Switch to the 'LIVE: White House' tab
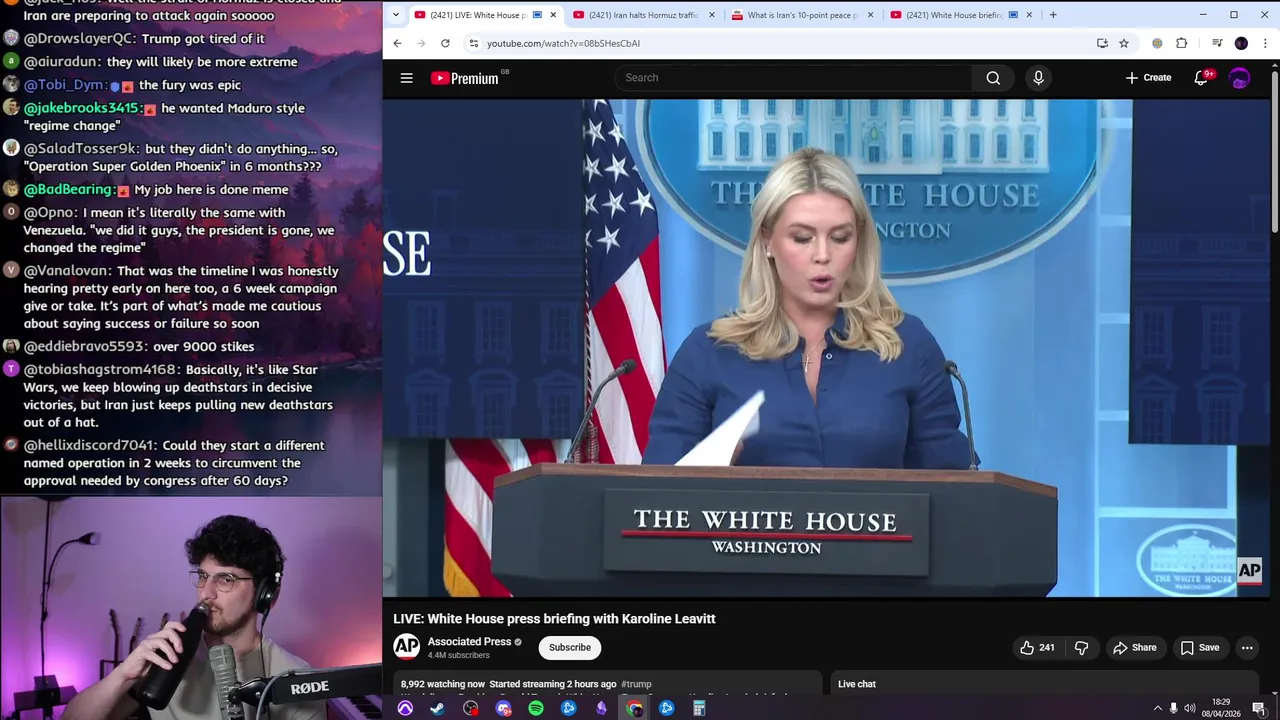The width and height of the screenshot is (1280, 720). pos(486,15)
